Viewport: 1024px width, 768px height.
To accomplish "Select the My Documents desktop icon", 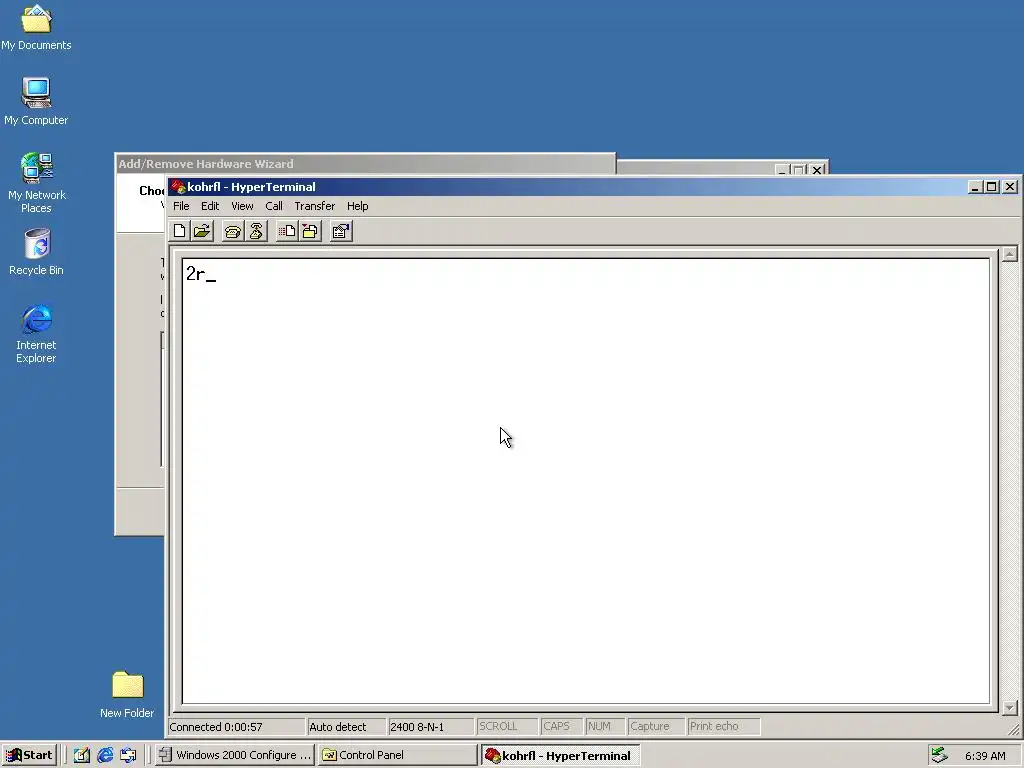I will tap(36, 28).
